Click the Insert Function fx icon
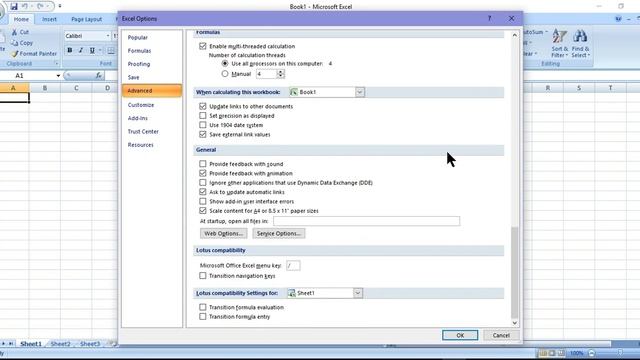The image size is (640, 360). 98,75
